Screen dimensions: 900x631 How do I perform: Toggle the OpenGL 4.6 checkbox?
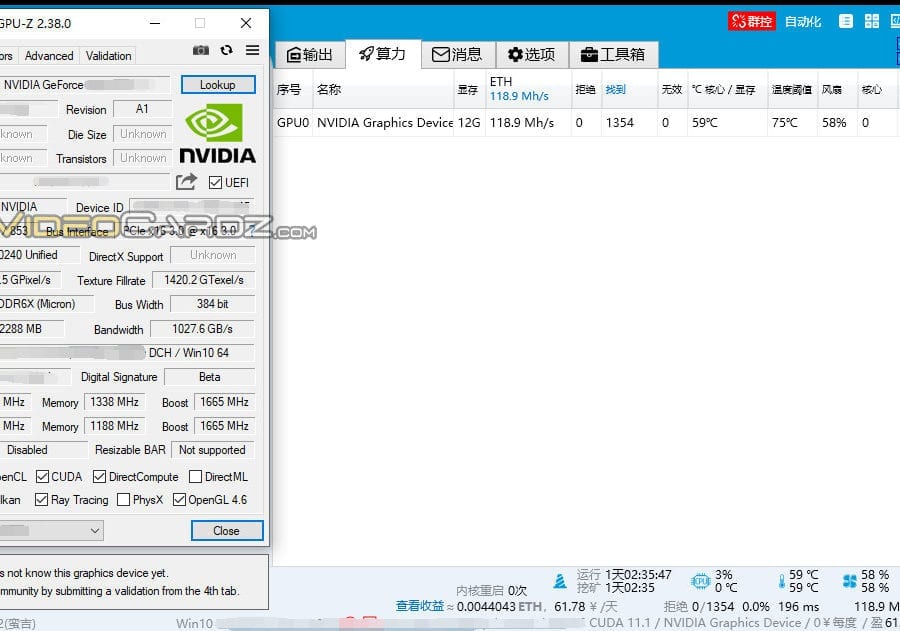pyautogui.click(x=179, y=500)
